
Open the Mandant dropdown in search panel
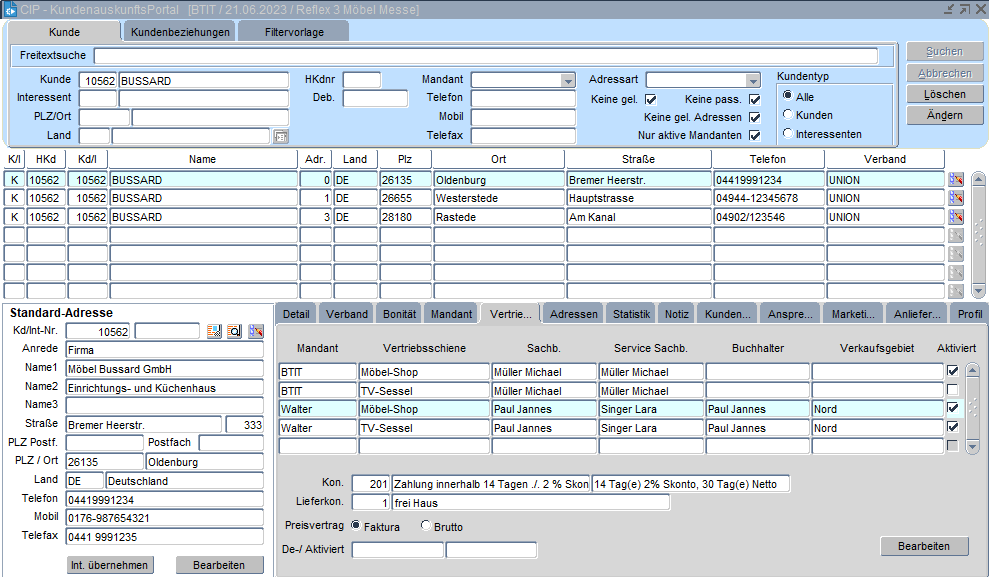tap(568, 80)
